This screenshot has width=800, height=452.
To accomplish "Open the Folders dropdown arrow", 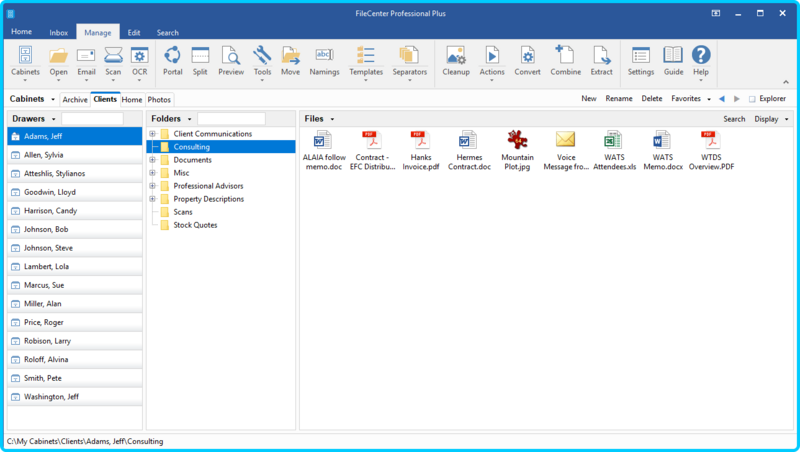I will [x=189, y=119].
